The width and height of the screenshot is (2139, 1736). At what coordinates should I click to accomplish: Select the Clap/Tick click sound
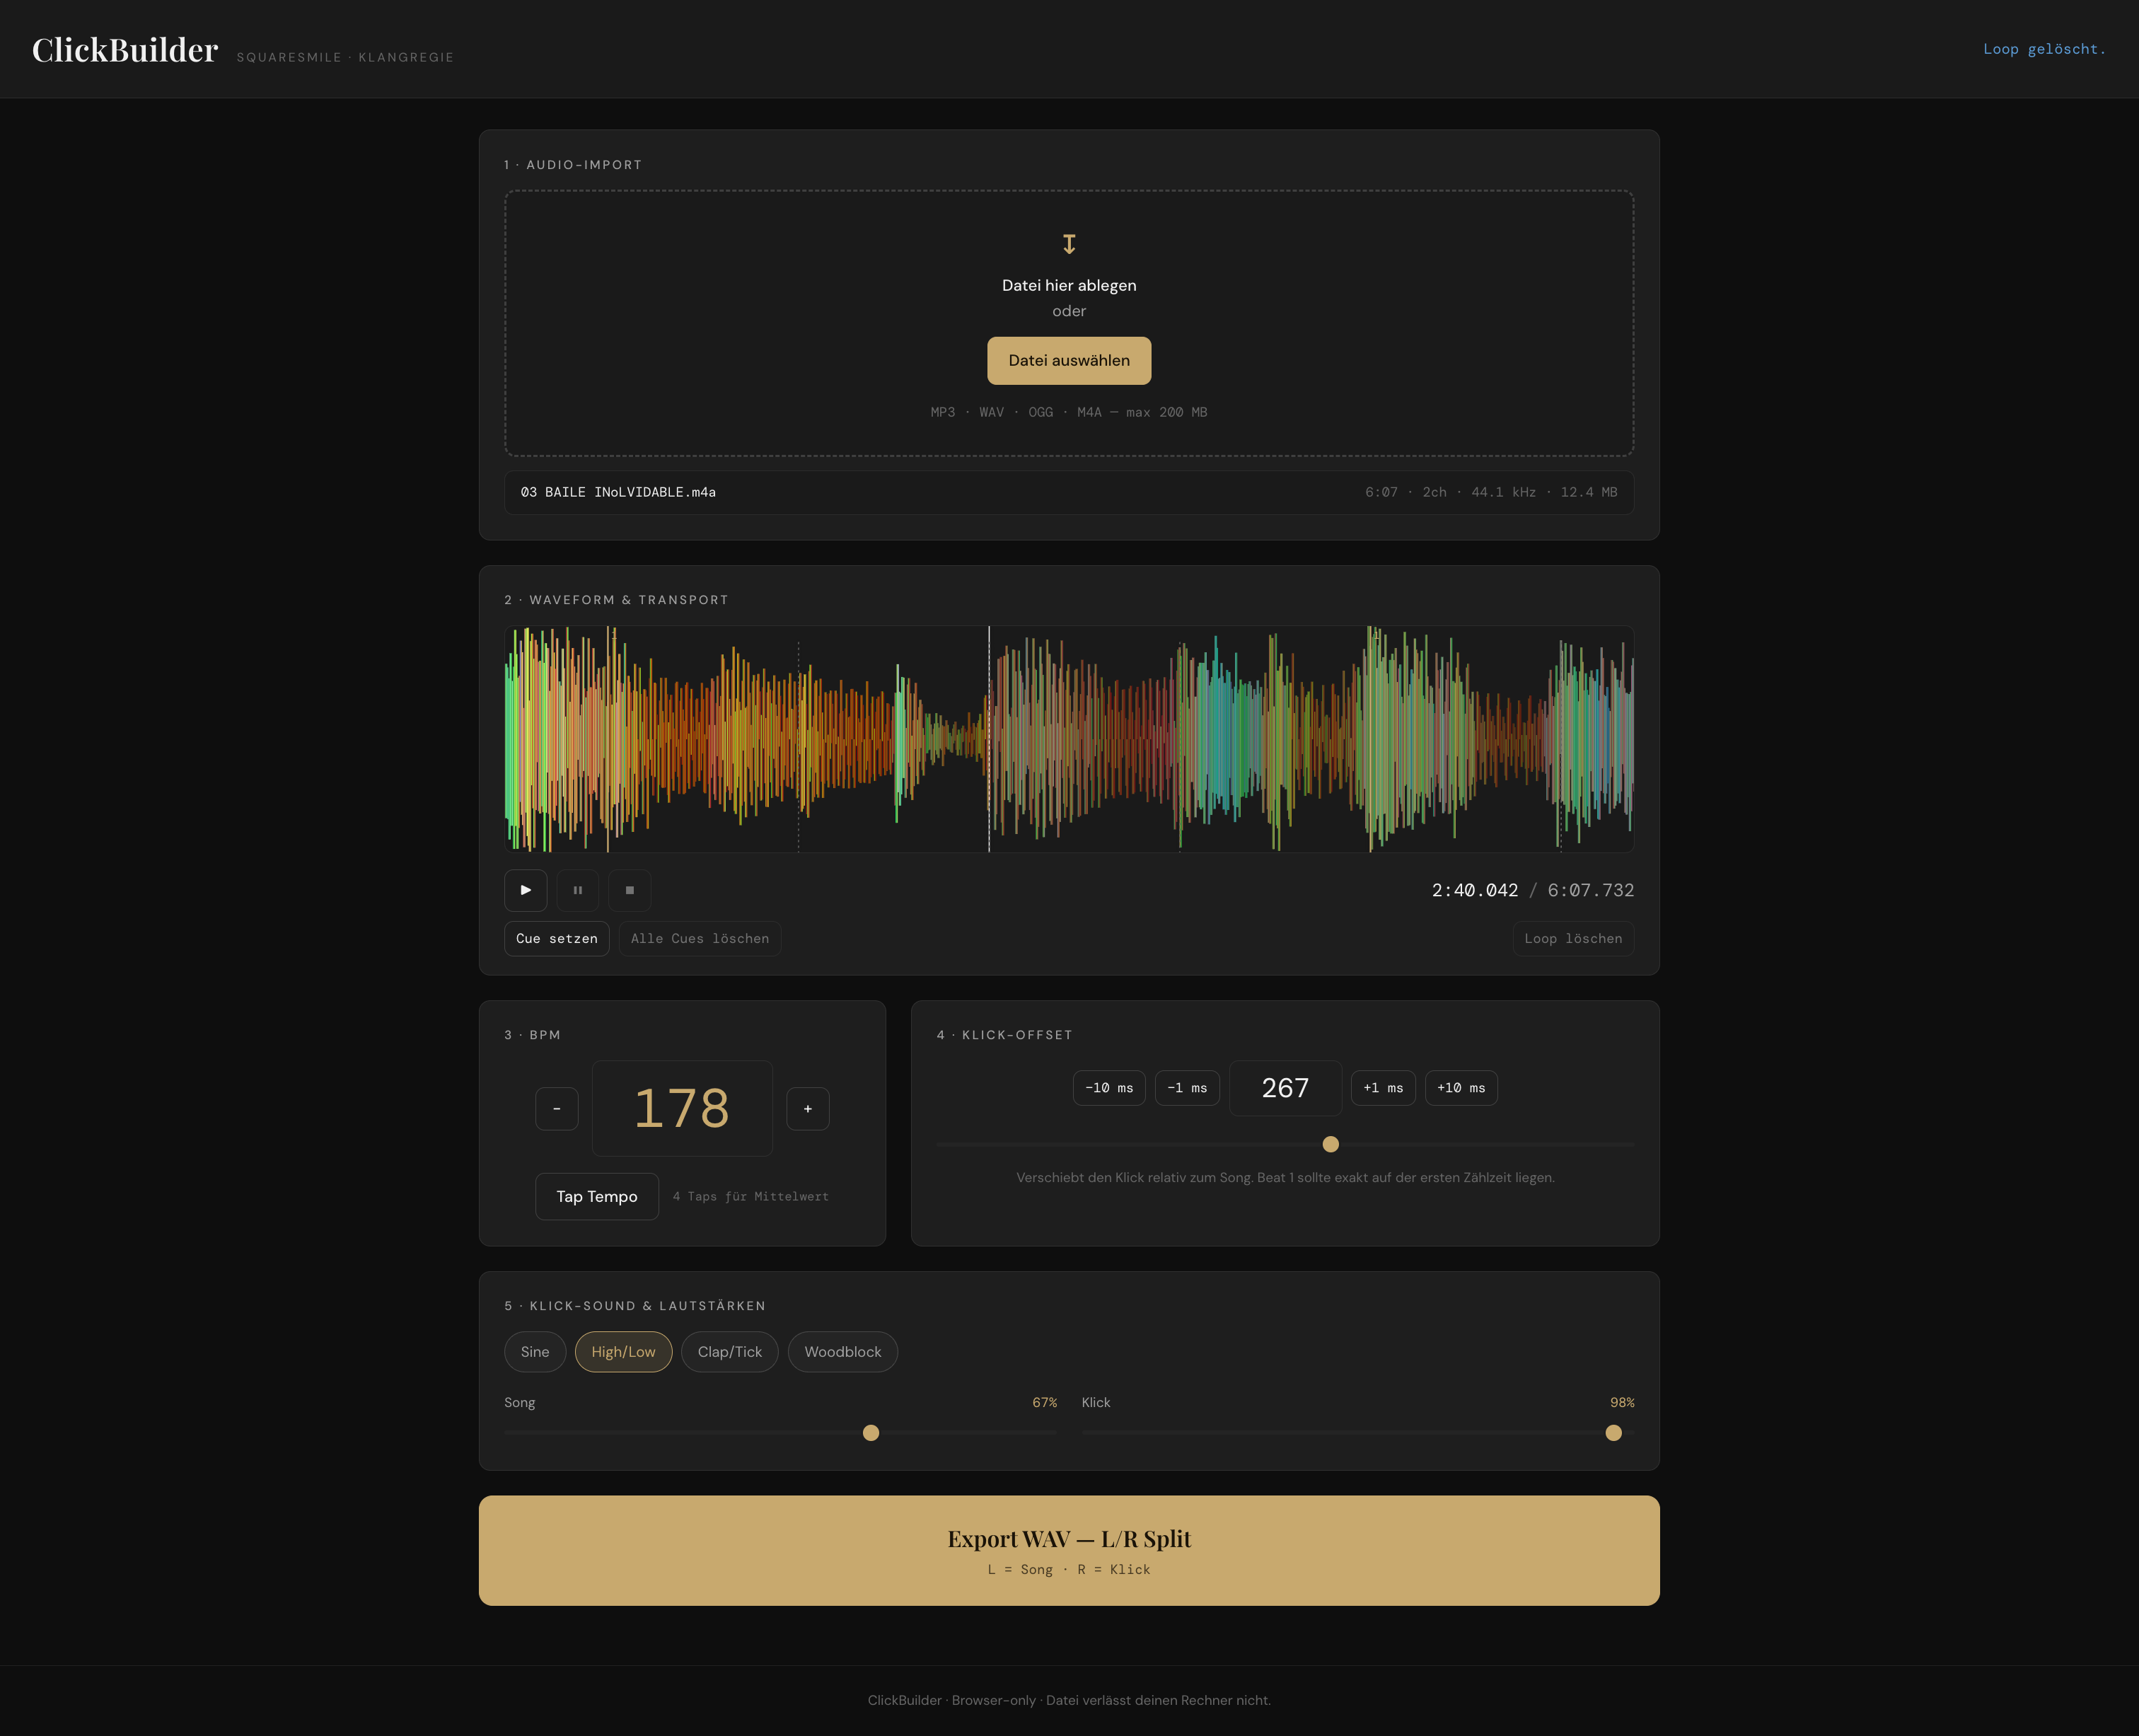click(x=730, y=1352)
